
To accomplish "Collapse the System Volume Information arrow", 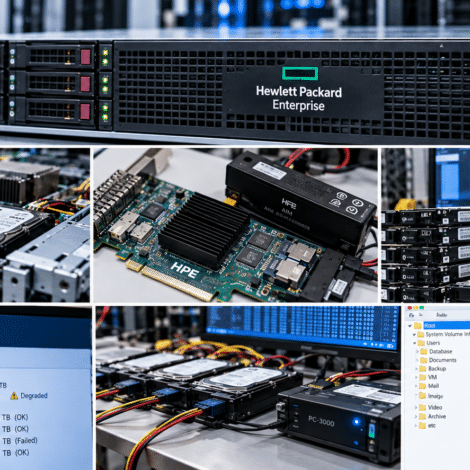I will 414,334.
